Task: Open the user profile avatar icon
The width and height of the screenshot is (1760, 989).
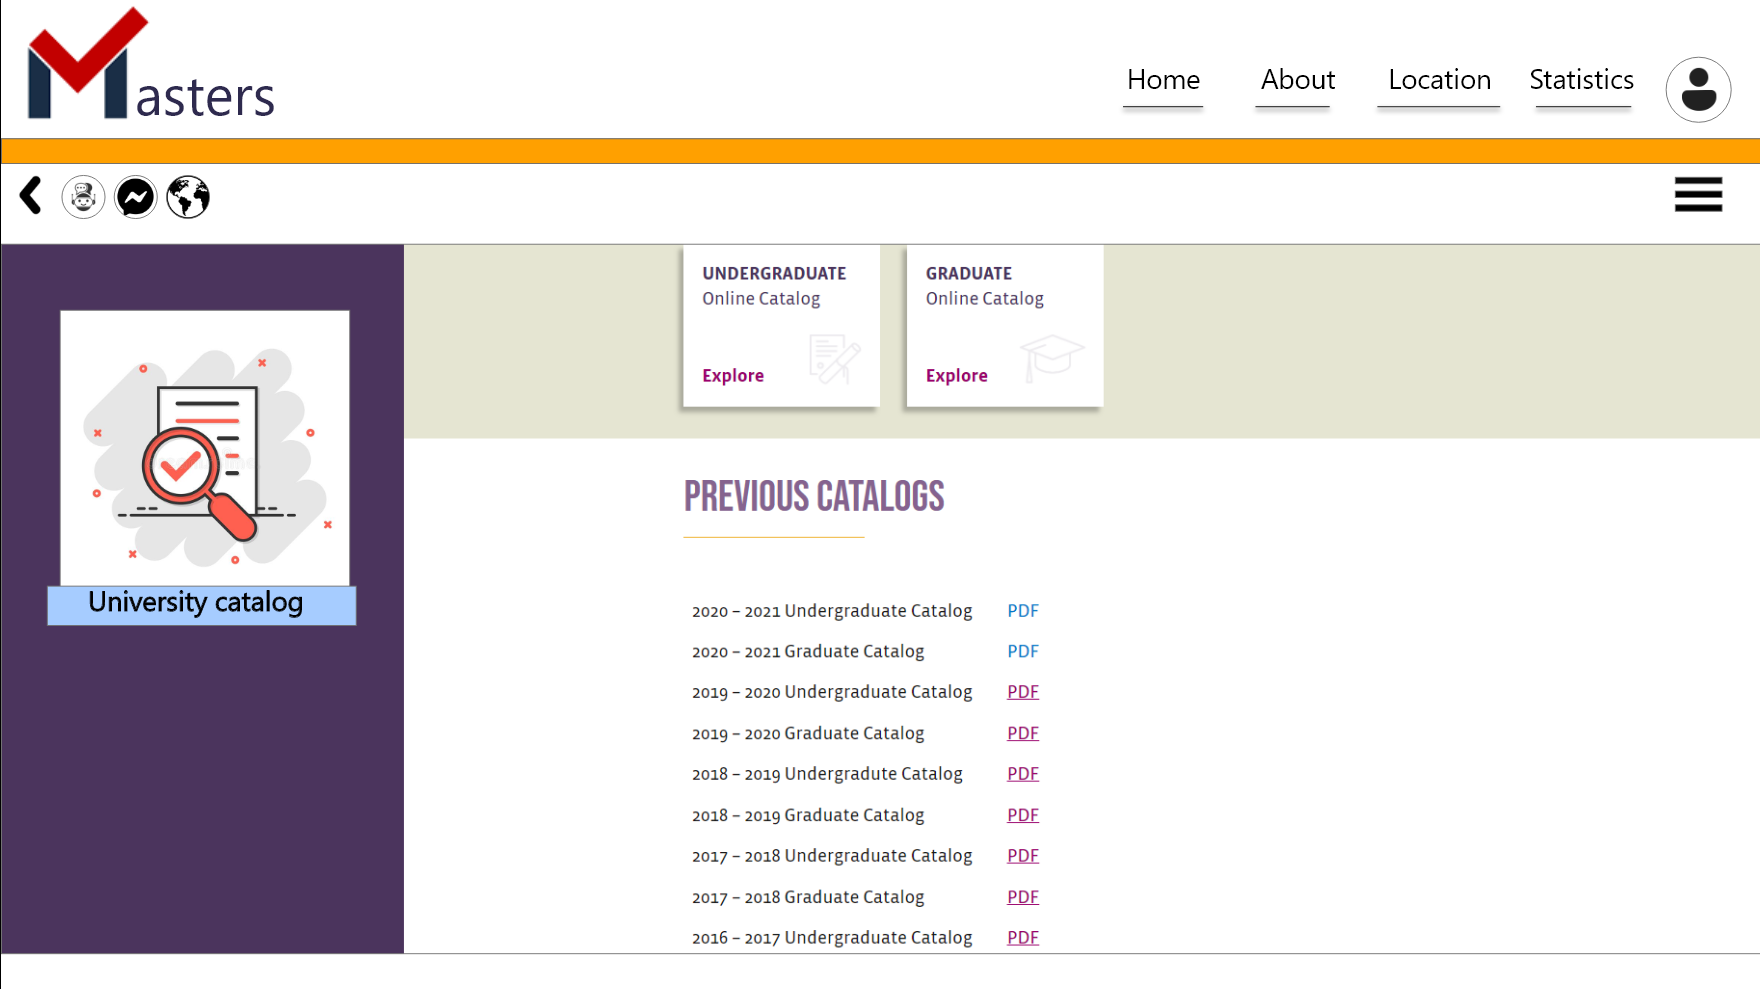Action: tap(1697, 90)
